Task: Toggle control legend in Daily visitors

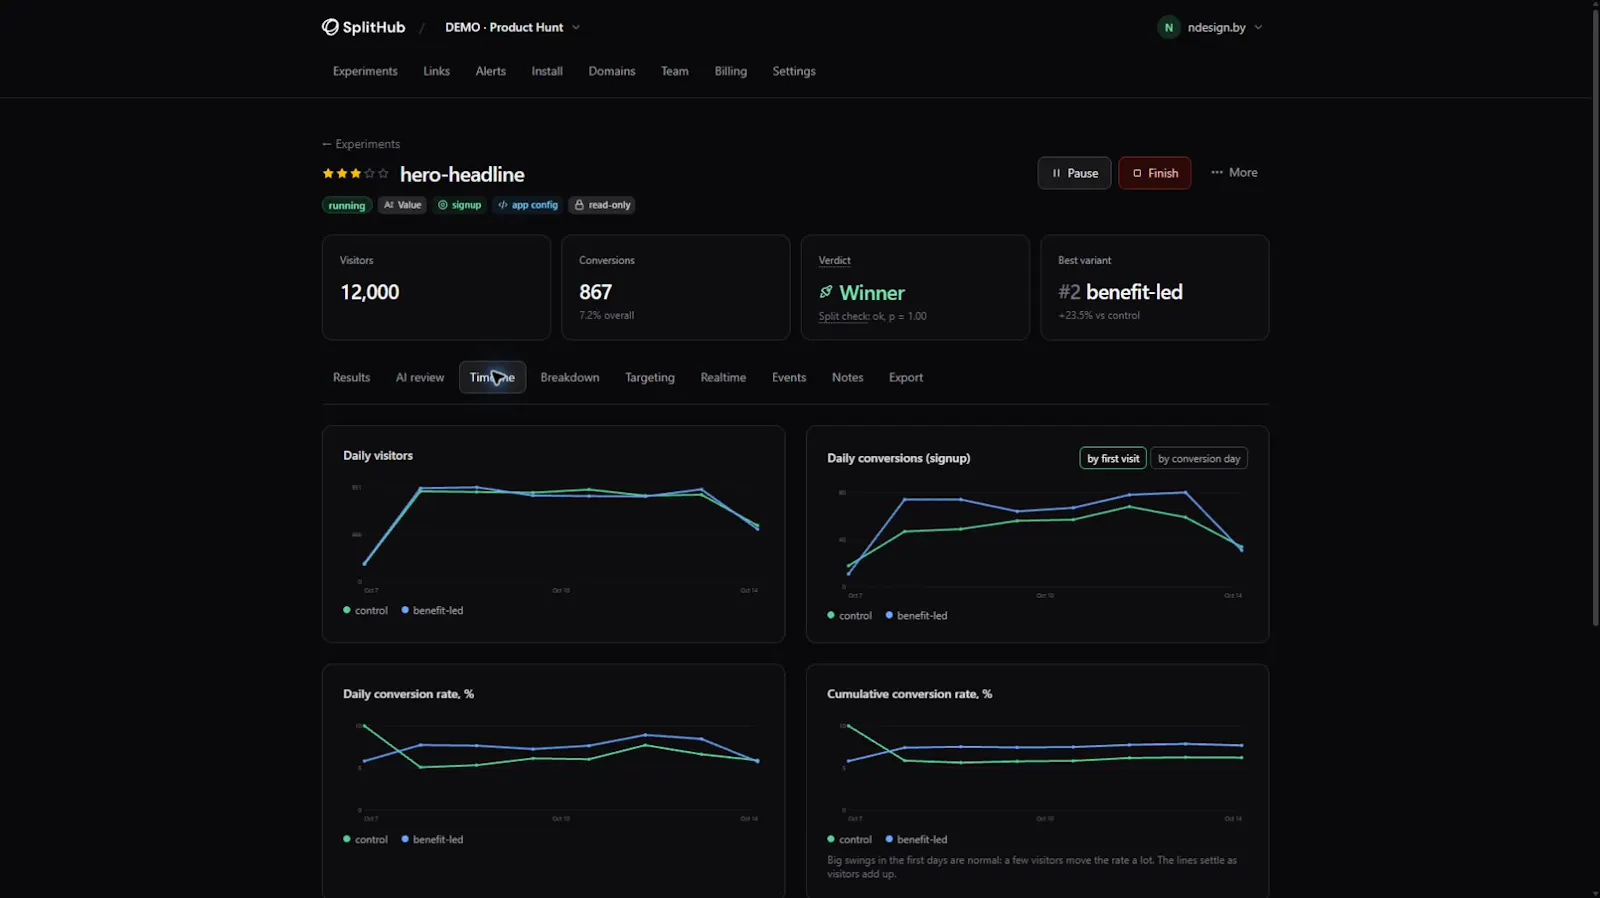Action: (365, 610)
